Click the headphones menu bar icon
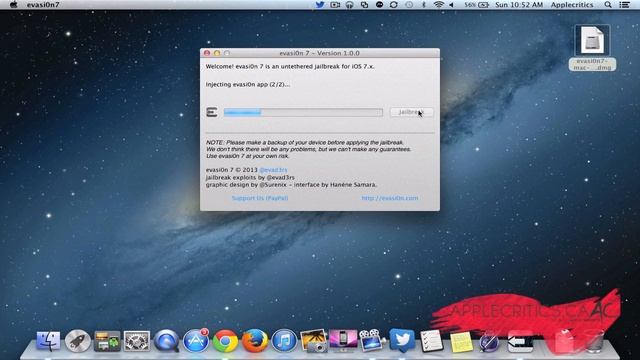The height and width of the screenshot is (360, 640). click(349, 4)
